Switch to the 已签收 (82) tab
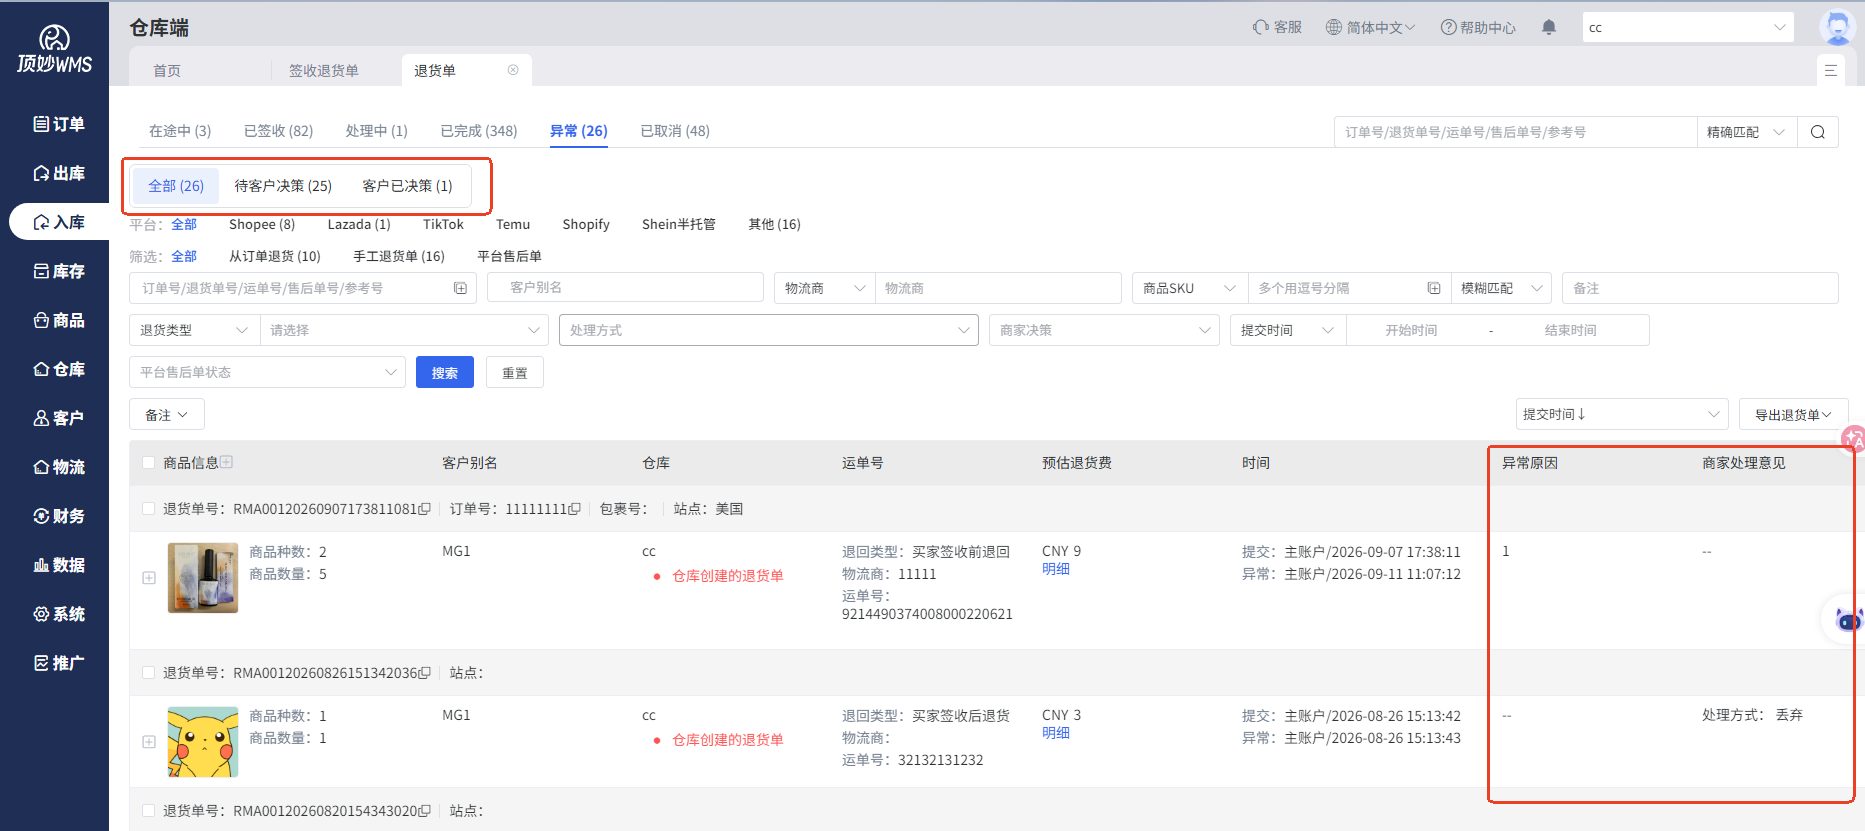 278,131
